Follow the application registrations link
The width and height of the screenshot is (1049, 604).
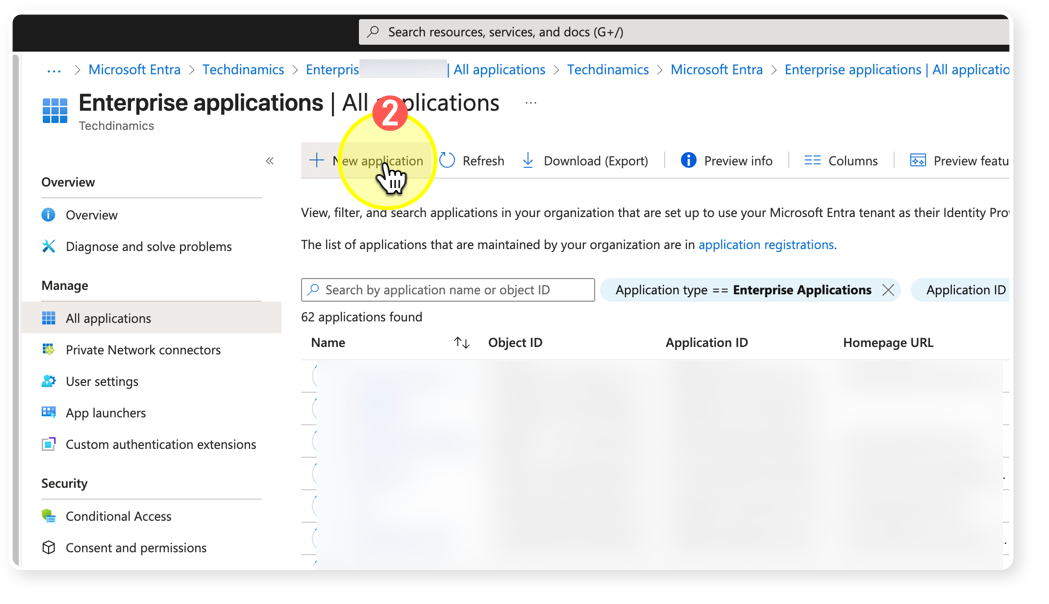[766, 245]
